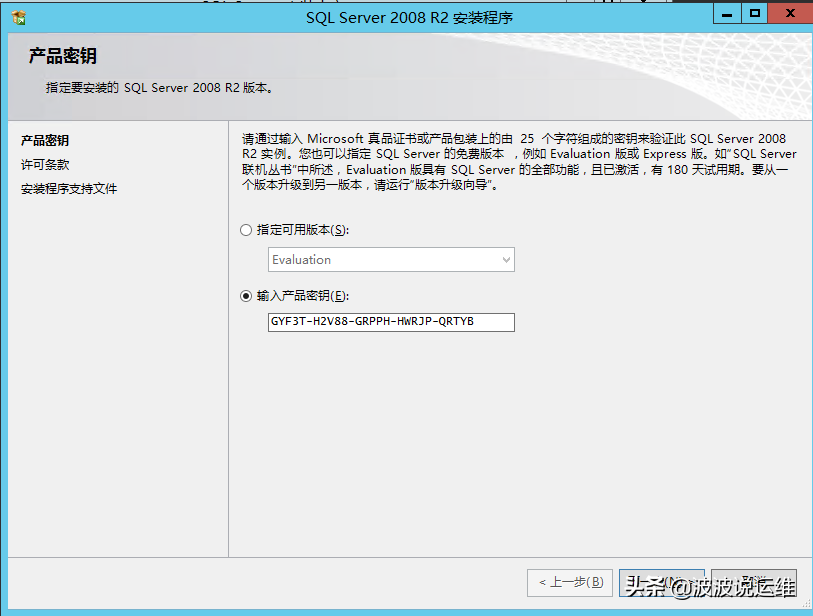Click the 指定要安装的 SQL Server 2008 R2 版本 subtitle
813x616 pixels.
tap(159, 88)
